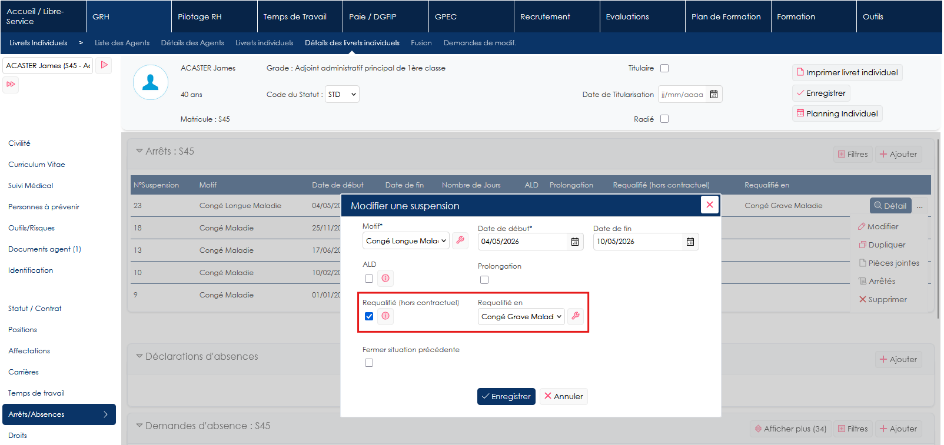The image size is (944, 445).
Task: Open the Evaluations menu
Action: 642,17
